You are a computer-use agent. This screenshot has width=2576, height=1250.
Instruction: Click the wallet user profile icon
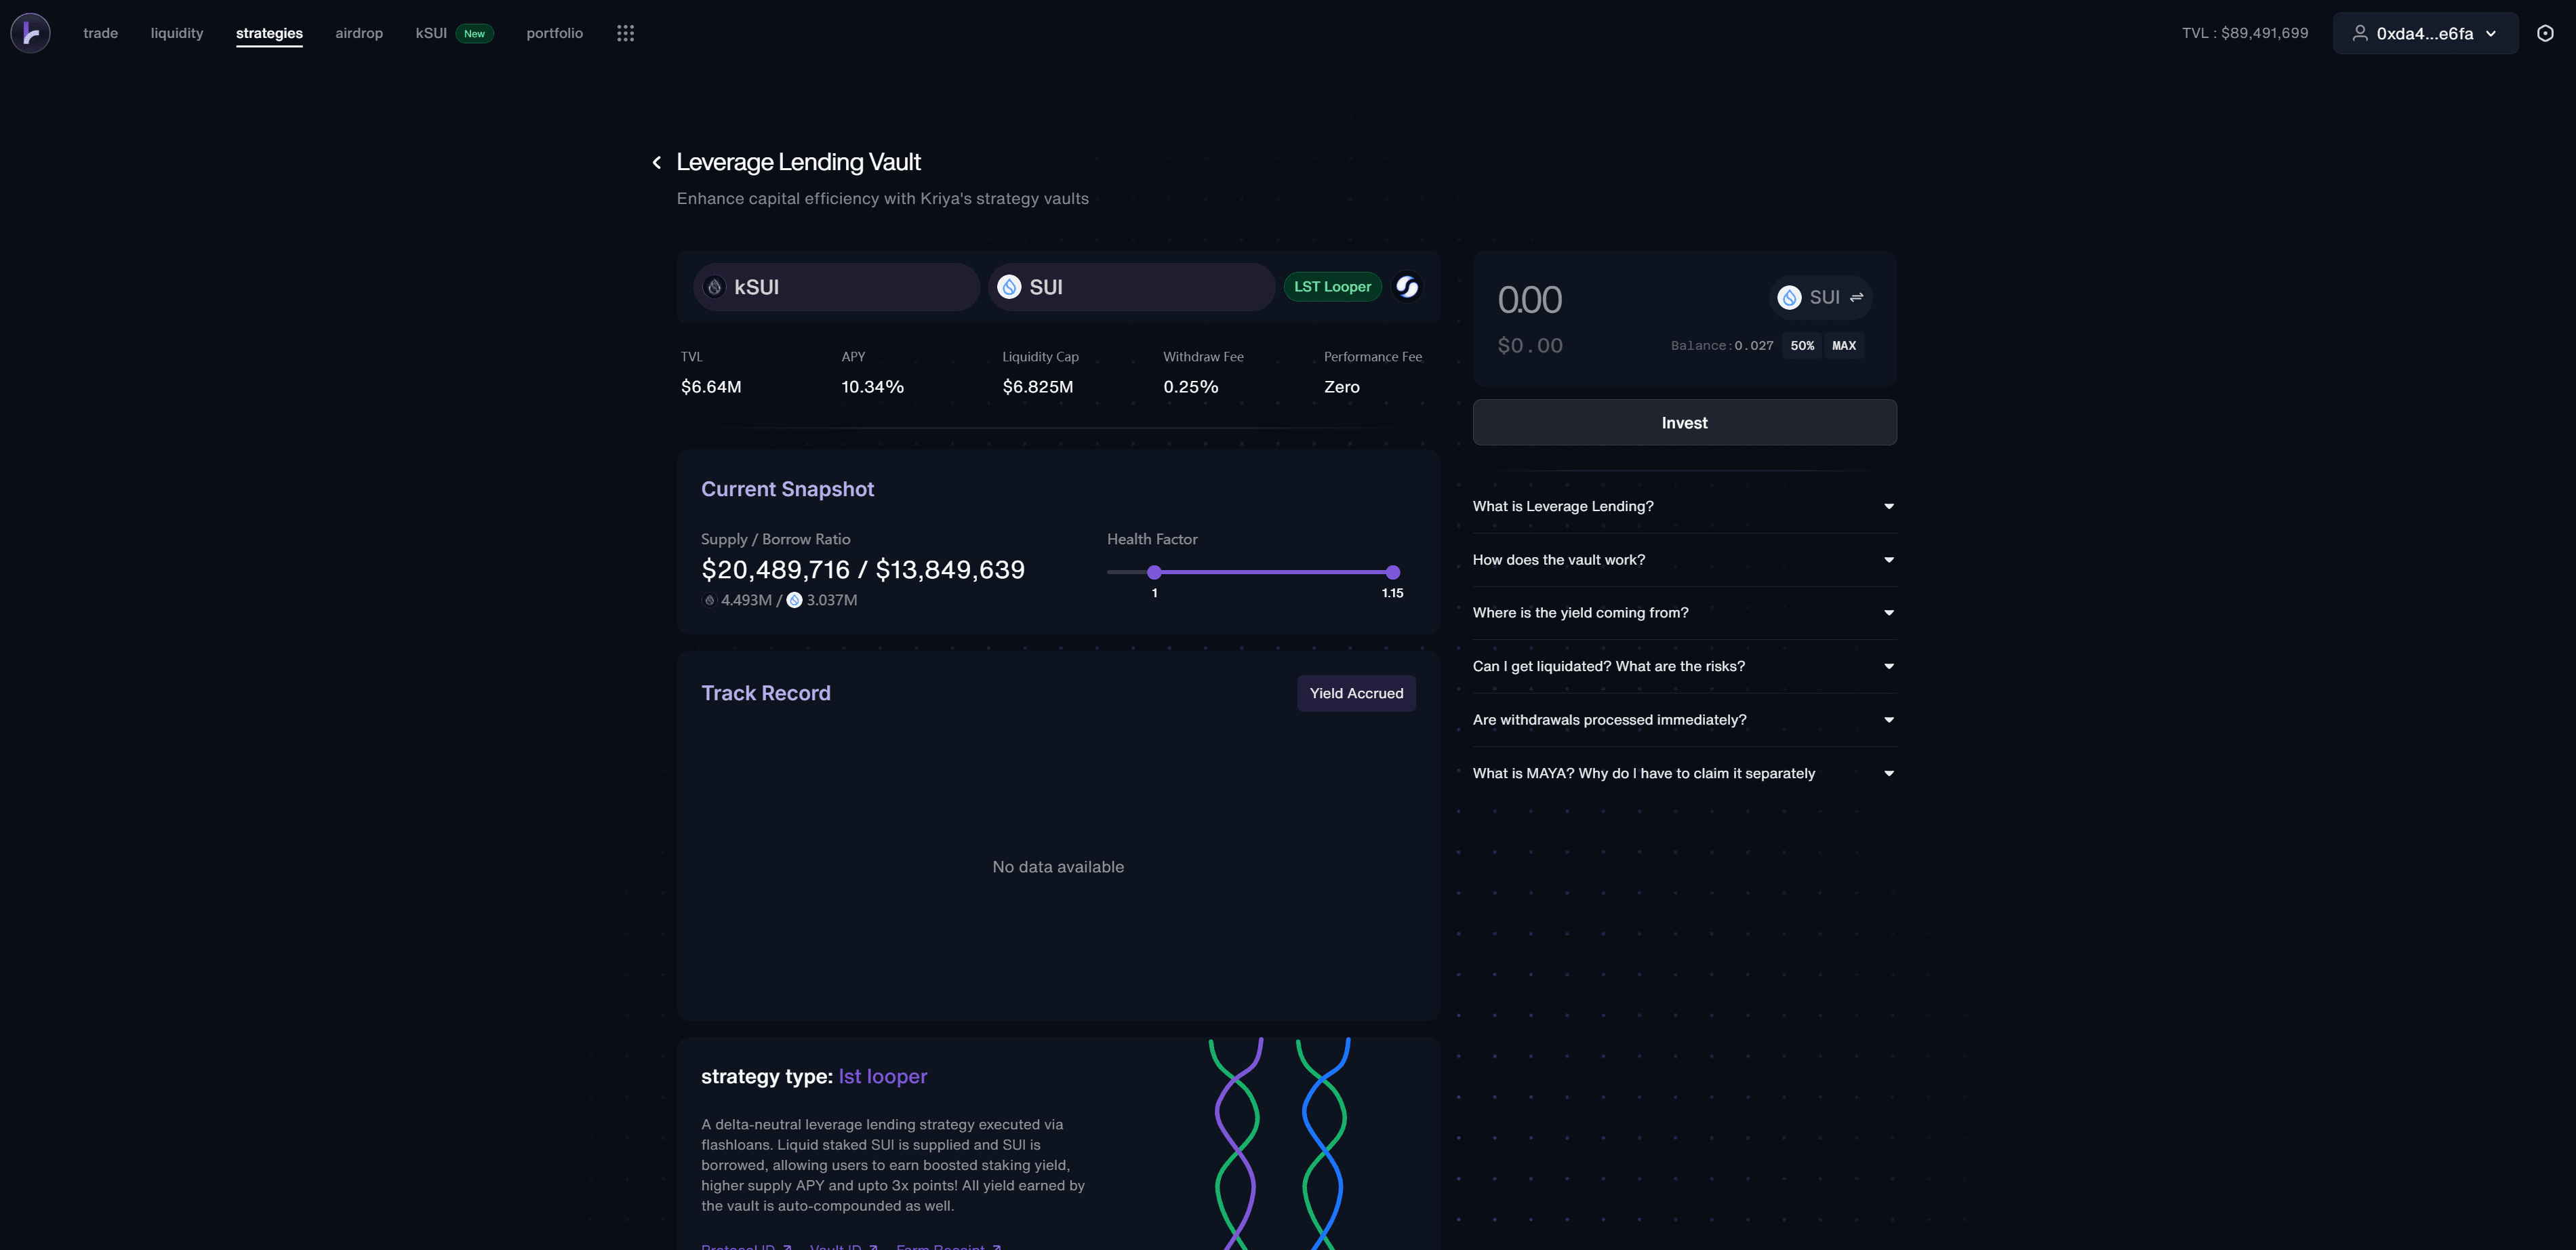click(x=2359, y=33)
